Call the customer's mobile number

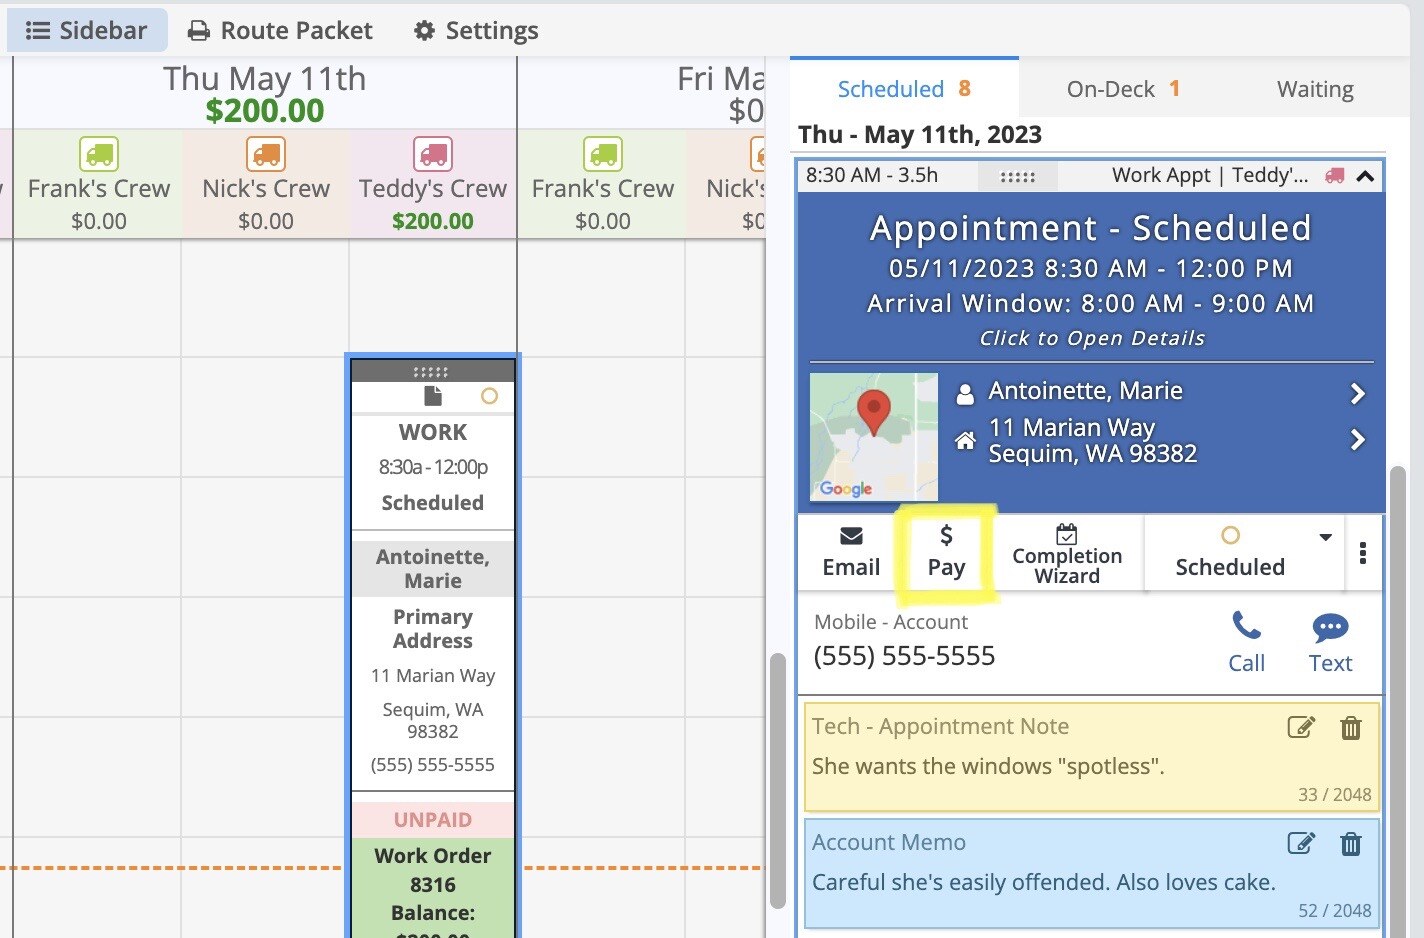pyautogui.click(x=1246, y=642)
